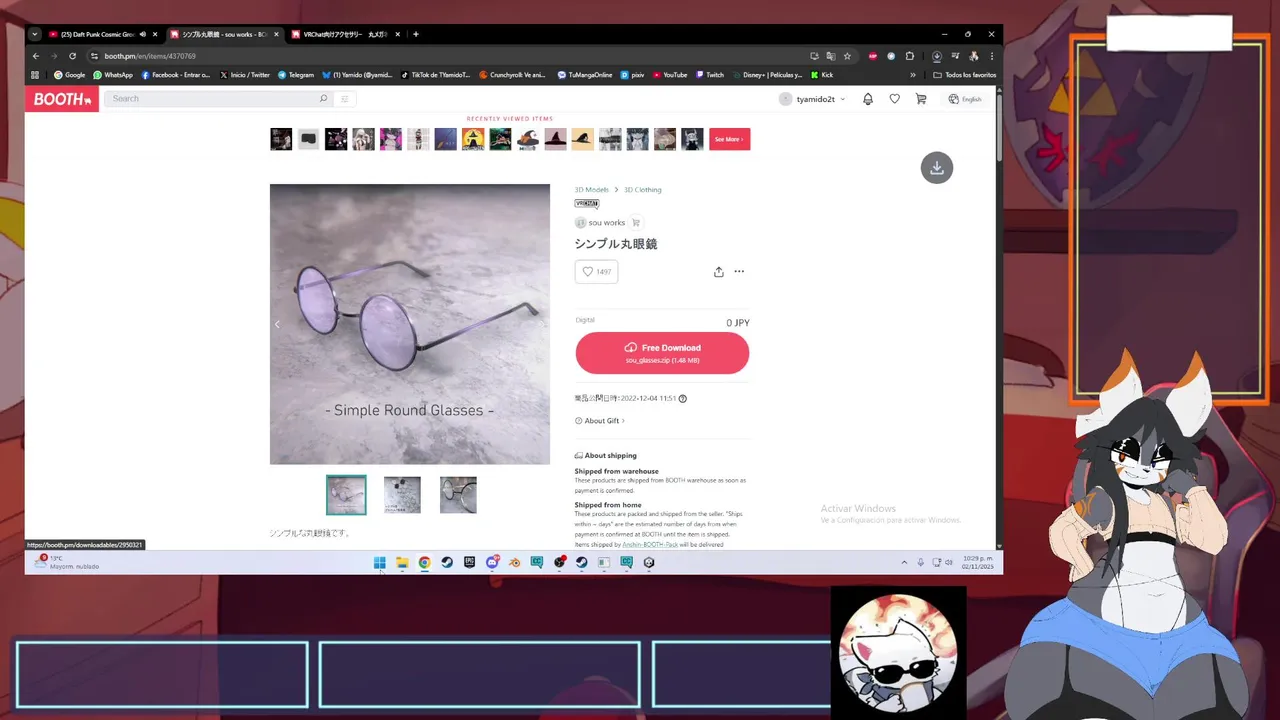The width and height of the screenshot is (1280, 720).
Task: Open the search filter options icon
Action: point(344,99)
